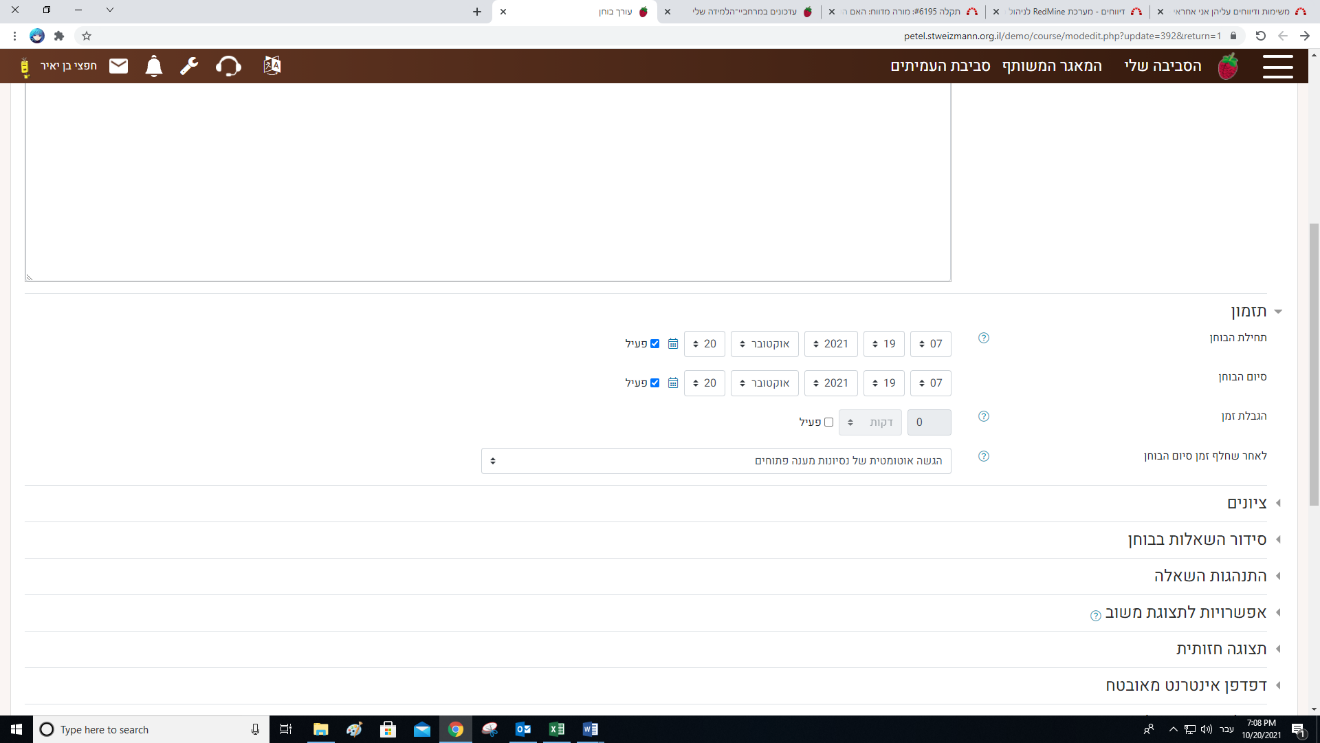The height and width of the screenshot is (743, 1320).
Task: Open המאגר המשותף in the top navigation
Action: (1052, 67)
